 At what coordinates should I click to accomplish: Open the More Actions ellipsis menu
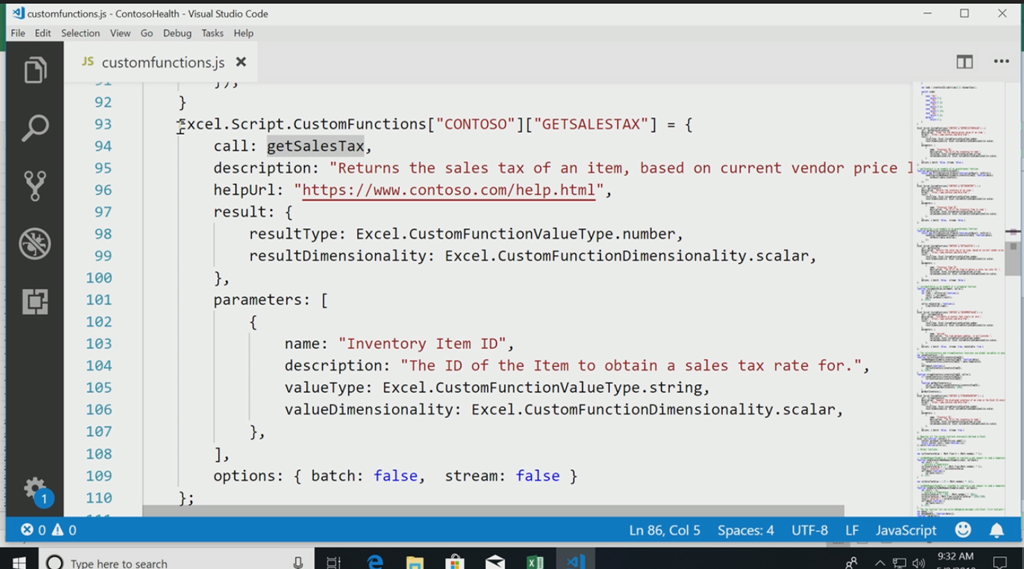tap(1001, 61)
